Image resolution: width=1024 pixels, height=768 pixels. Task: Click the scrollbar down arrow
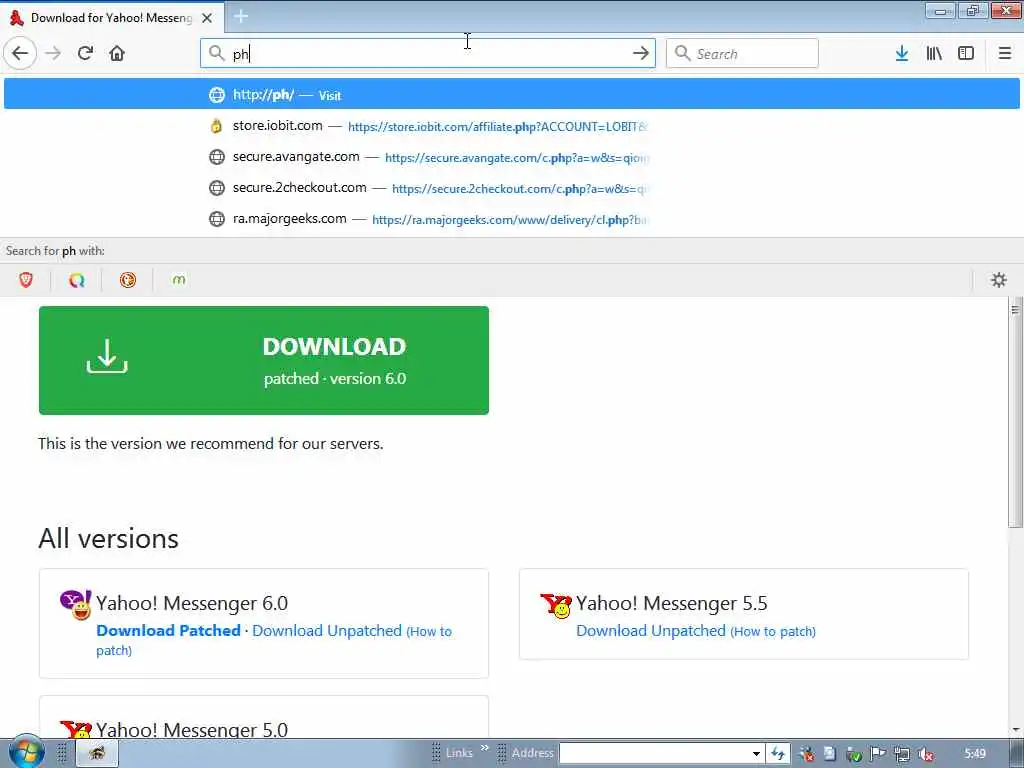pos(1016,729)
